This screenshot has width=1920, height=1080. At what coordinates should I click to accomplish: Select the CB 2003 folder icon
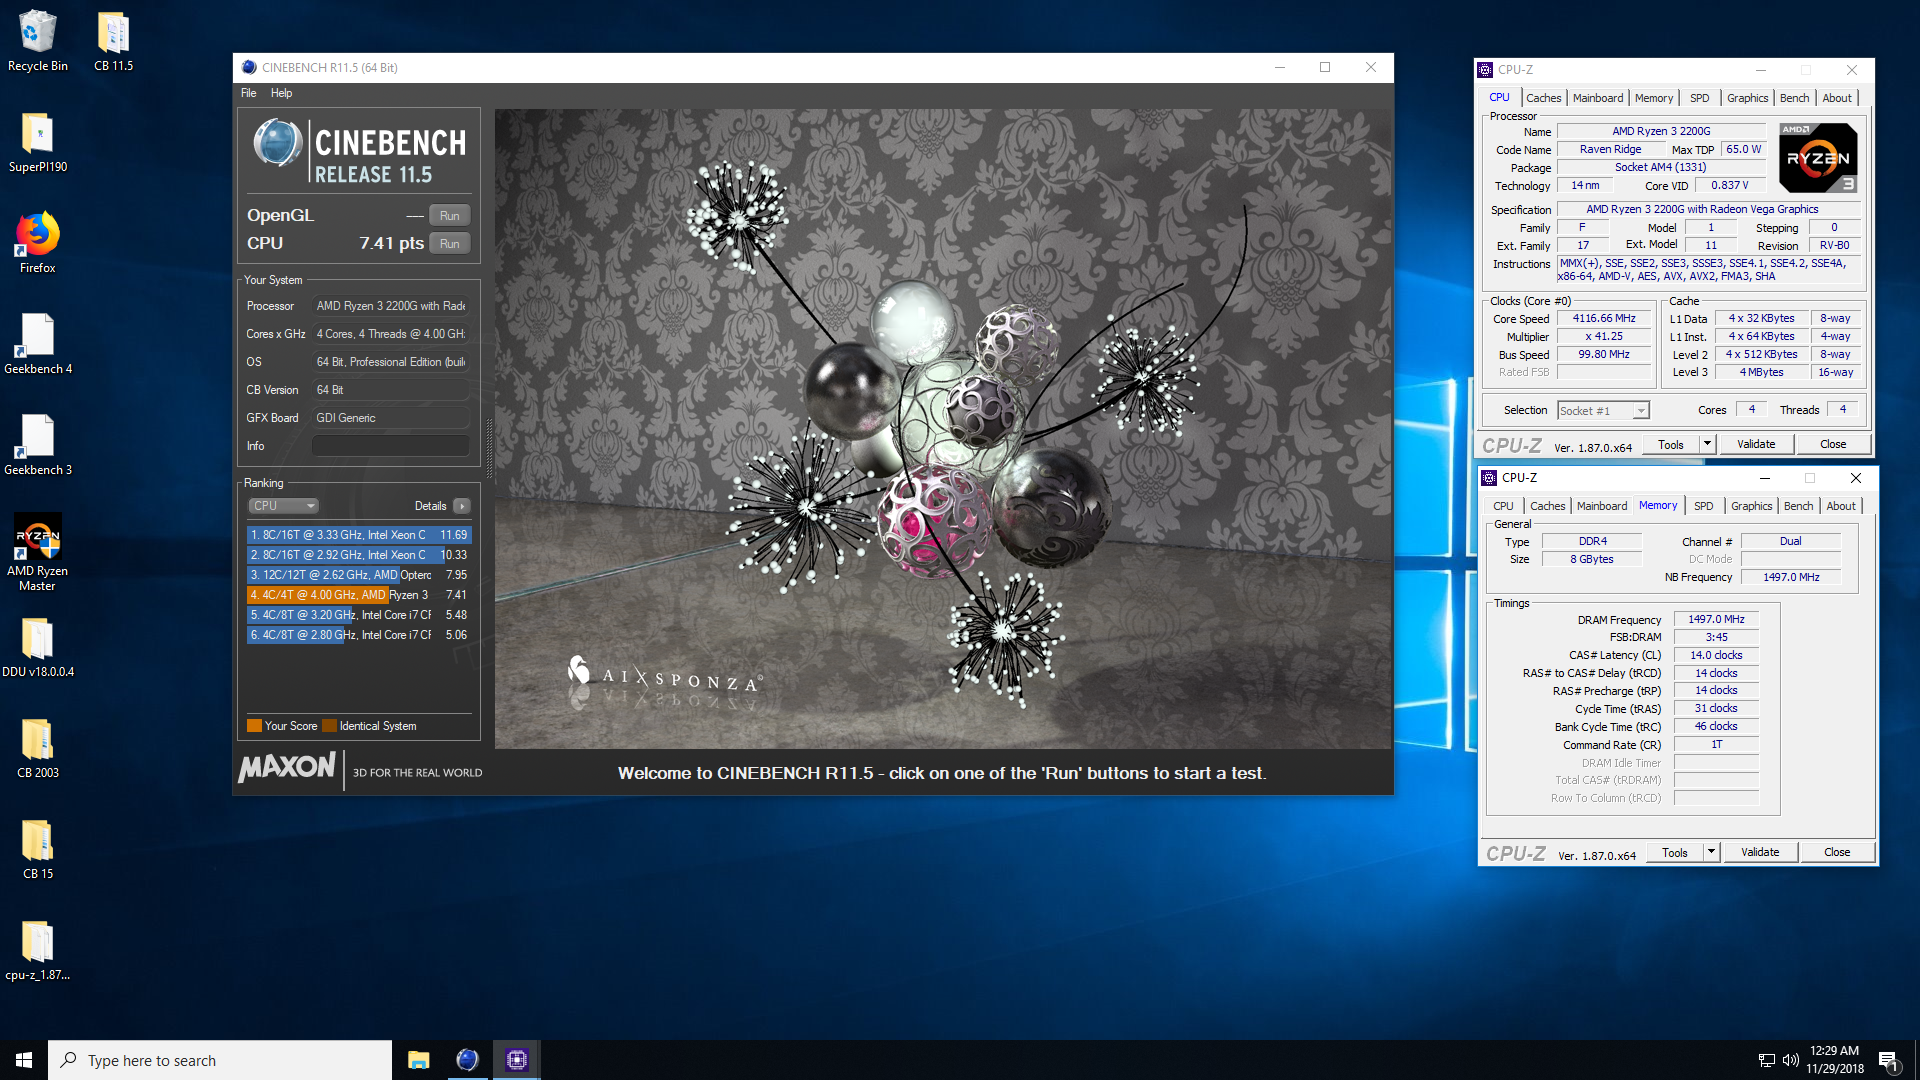[x=38, y=748]
